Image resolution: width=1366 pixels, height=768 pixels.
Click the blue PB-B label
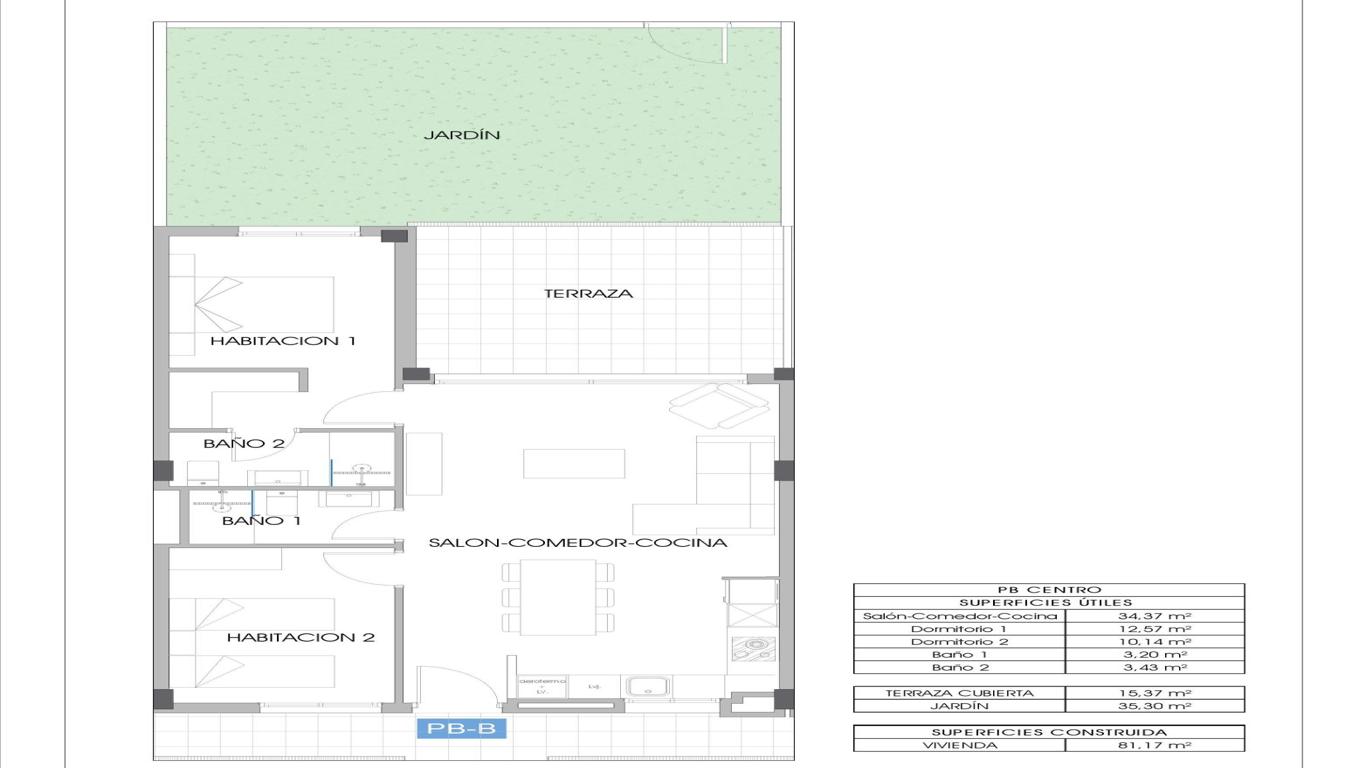[x=462, y=729]
